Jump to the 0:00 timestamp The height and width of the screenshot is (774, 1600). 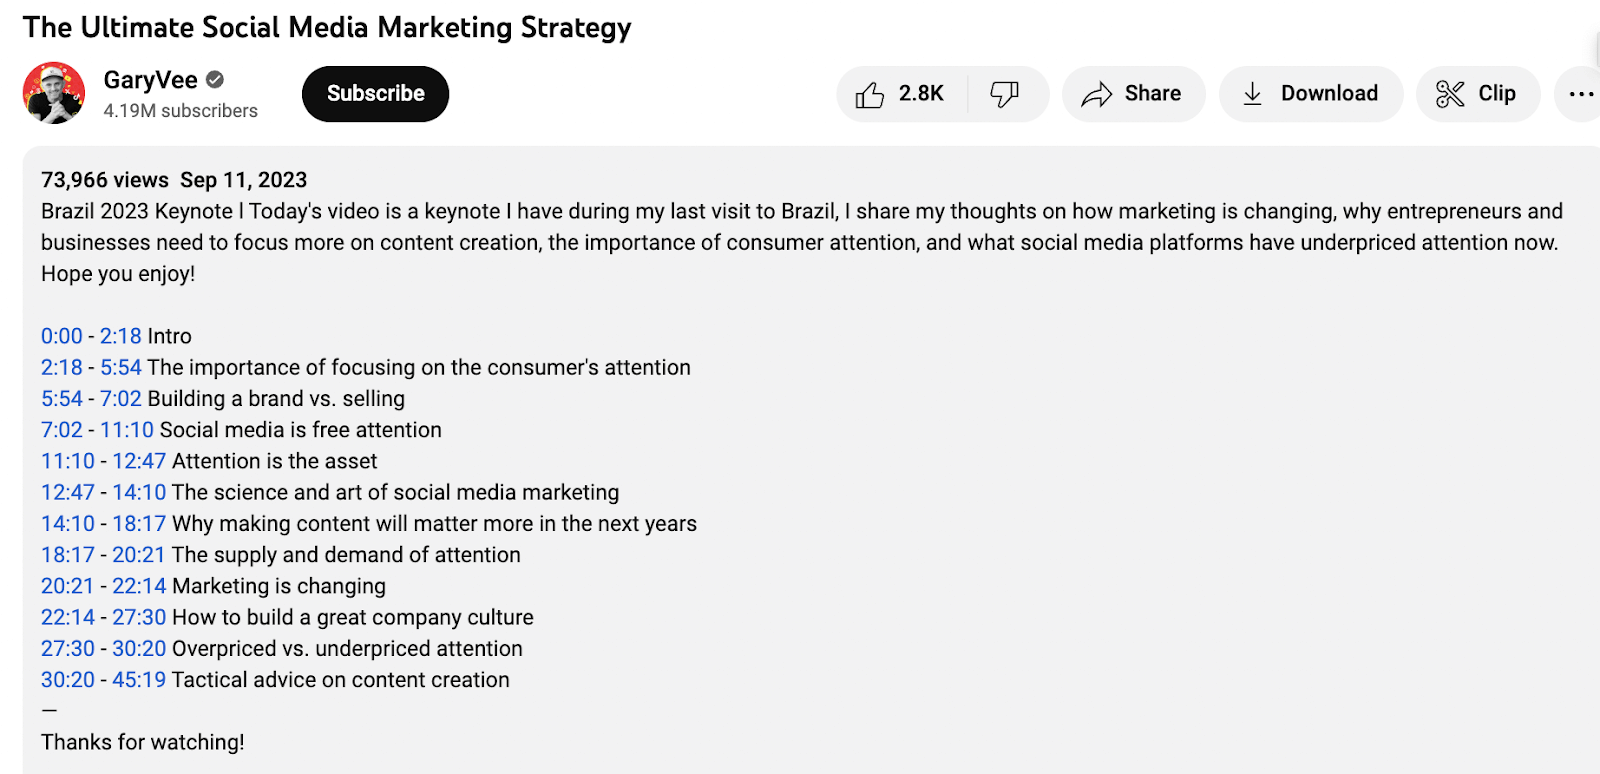point(61,336)
